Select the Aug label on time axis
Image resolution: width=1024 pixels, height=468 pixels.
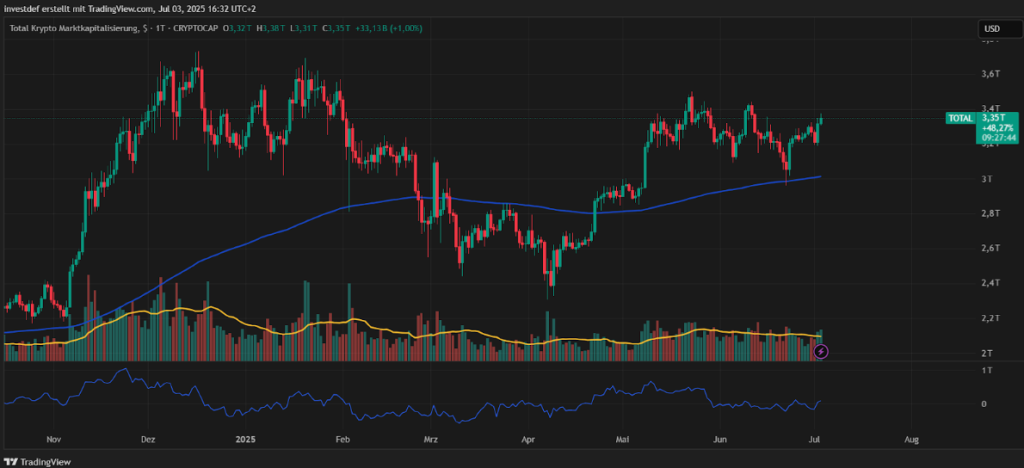(911, 439)
